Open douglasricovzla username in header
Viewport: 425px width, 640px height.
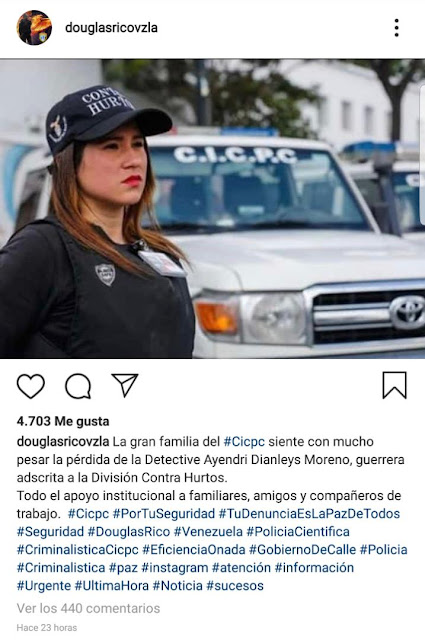coord(111,28)
